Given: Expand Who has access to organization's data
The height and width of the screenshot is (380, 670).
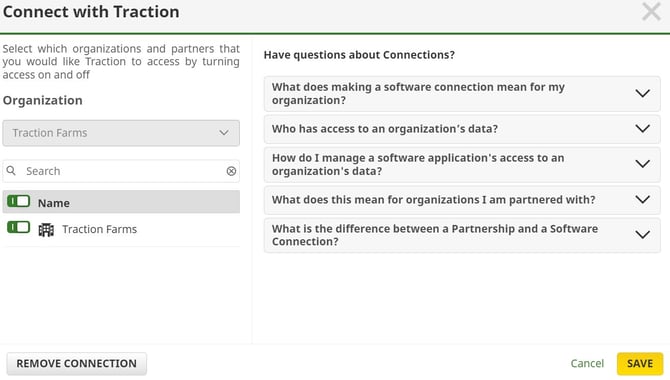Looking at the screenshot, I should click(462, 129).
